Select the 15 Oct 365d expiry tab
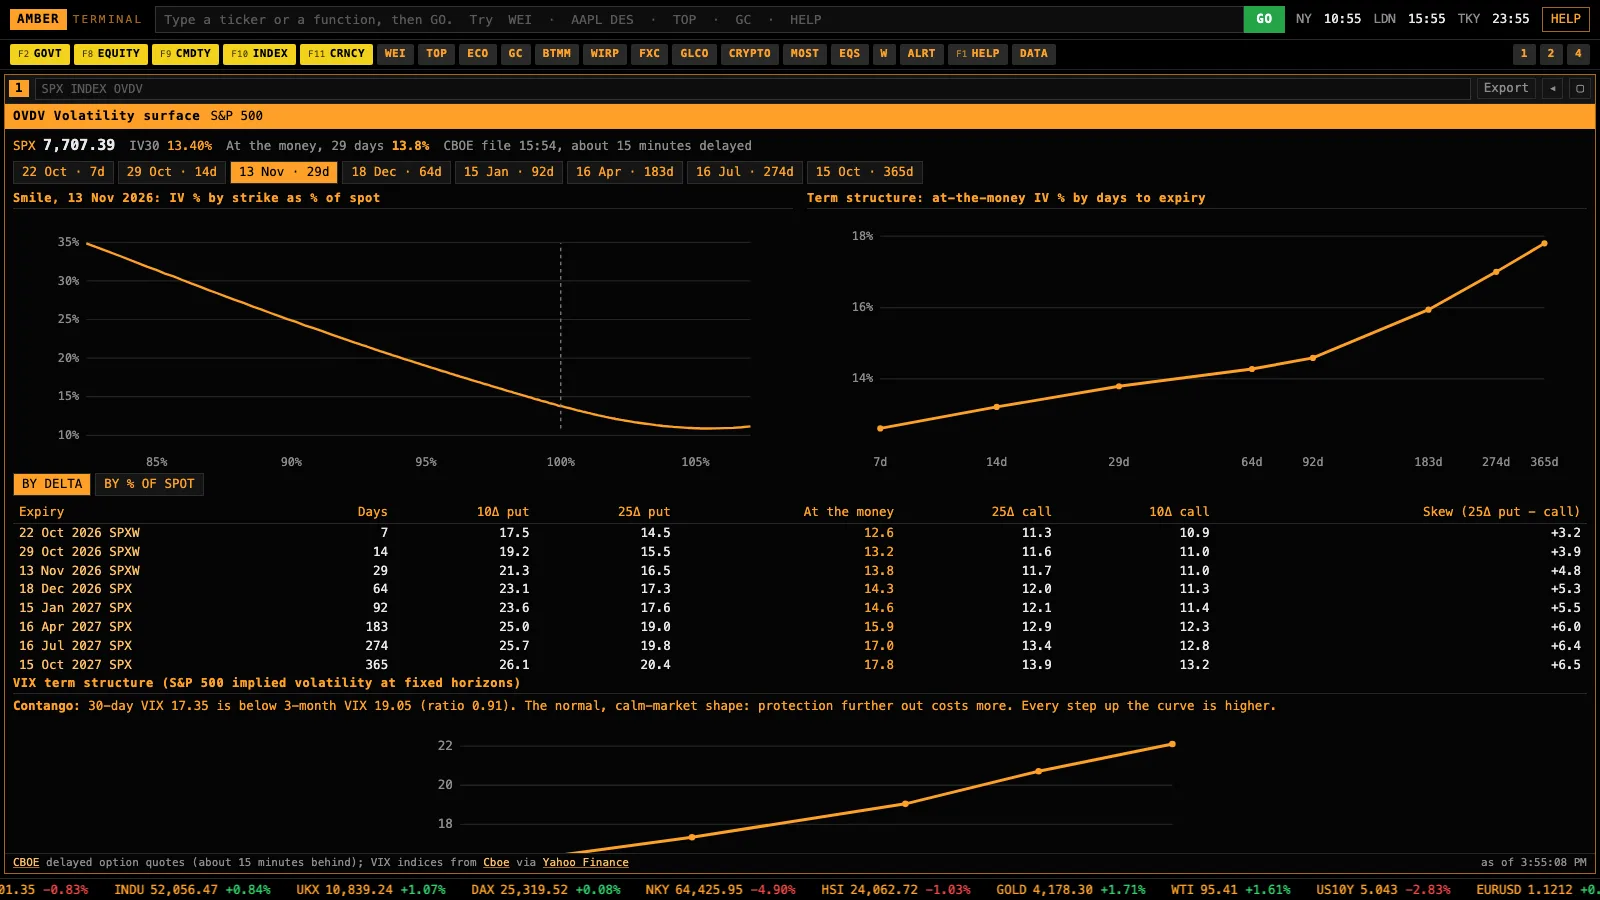This screenshot has width=1600, height=900. (865, 172)
